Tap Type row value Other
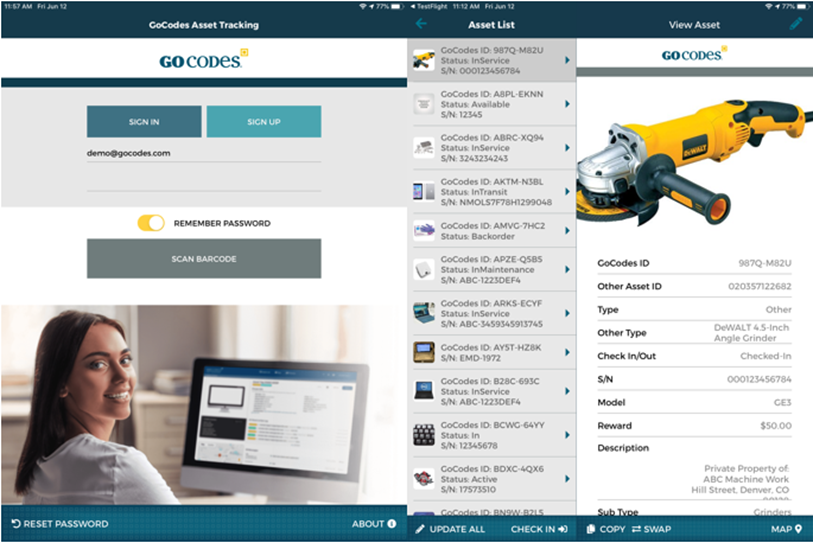 778,309
